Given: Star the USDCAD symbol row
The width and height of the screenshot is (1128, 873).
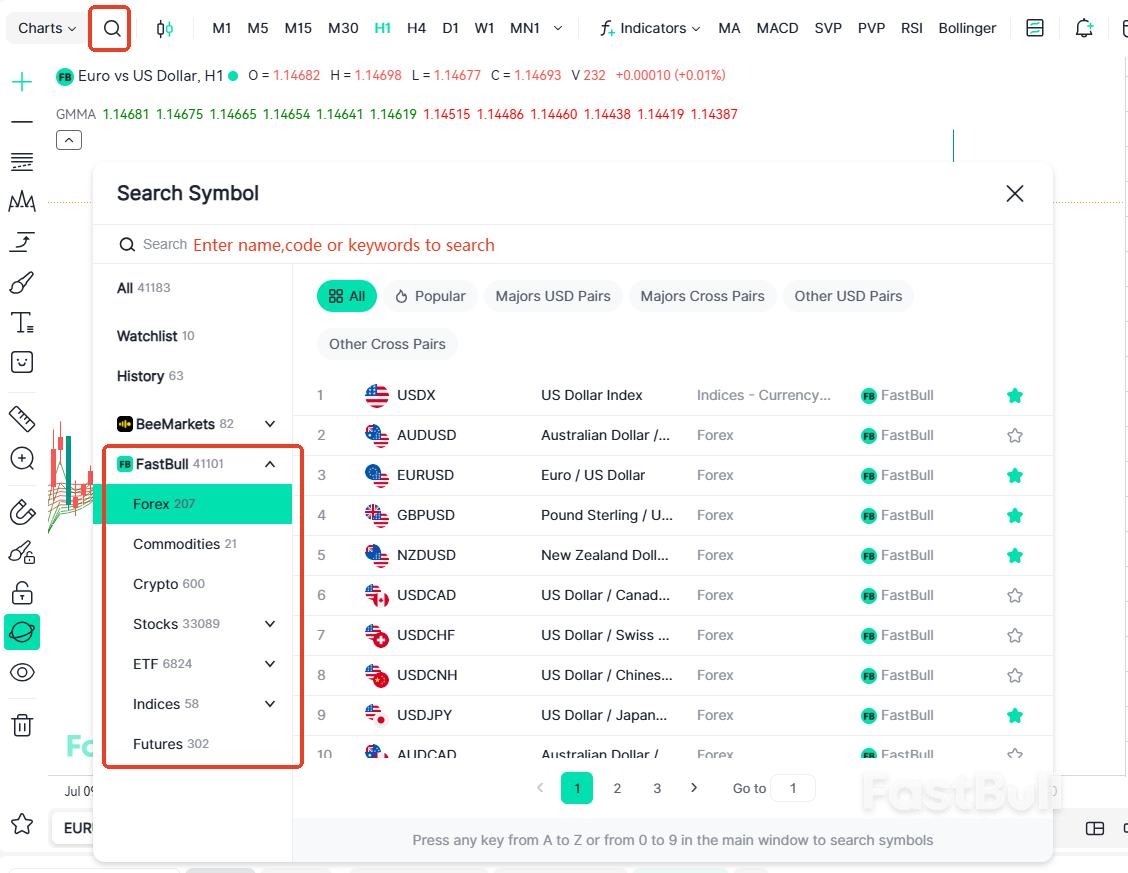Looking at the screenshot, I should tap(1014, 595).
